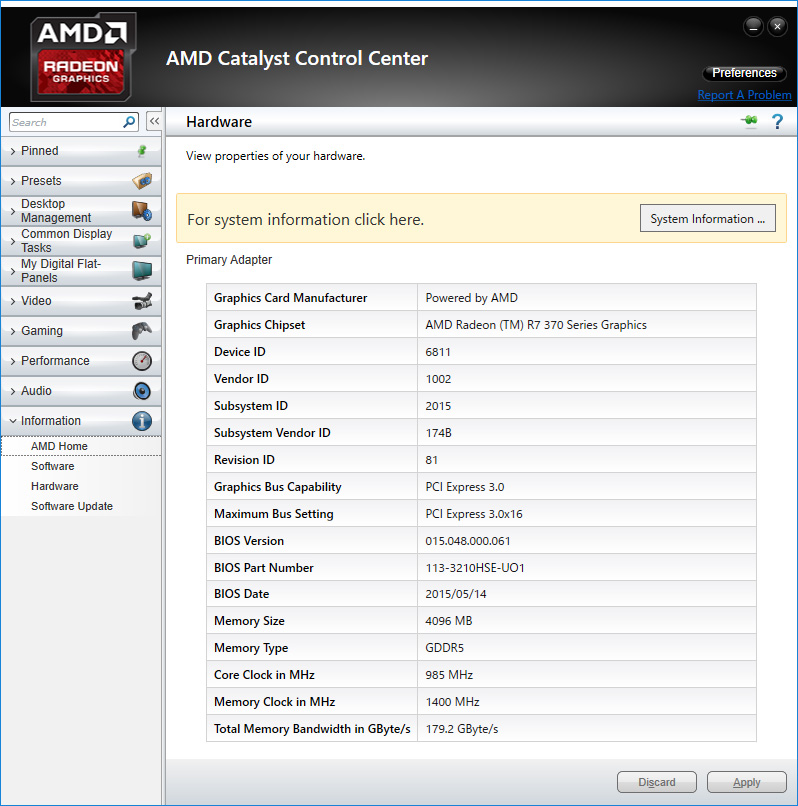This screenshot has height=806, width=798.
Task: Collapse sidebar with double-chevron button
Action: click(154, 122)
